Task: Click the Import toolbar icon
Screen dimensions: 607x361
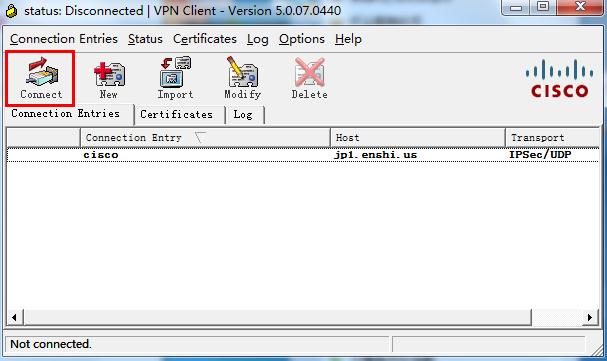Action: coord(175,78)
